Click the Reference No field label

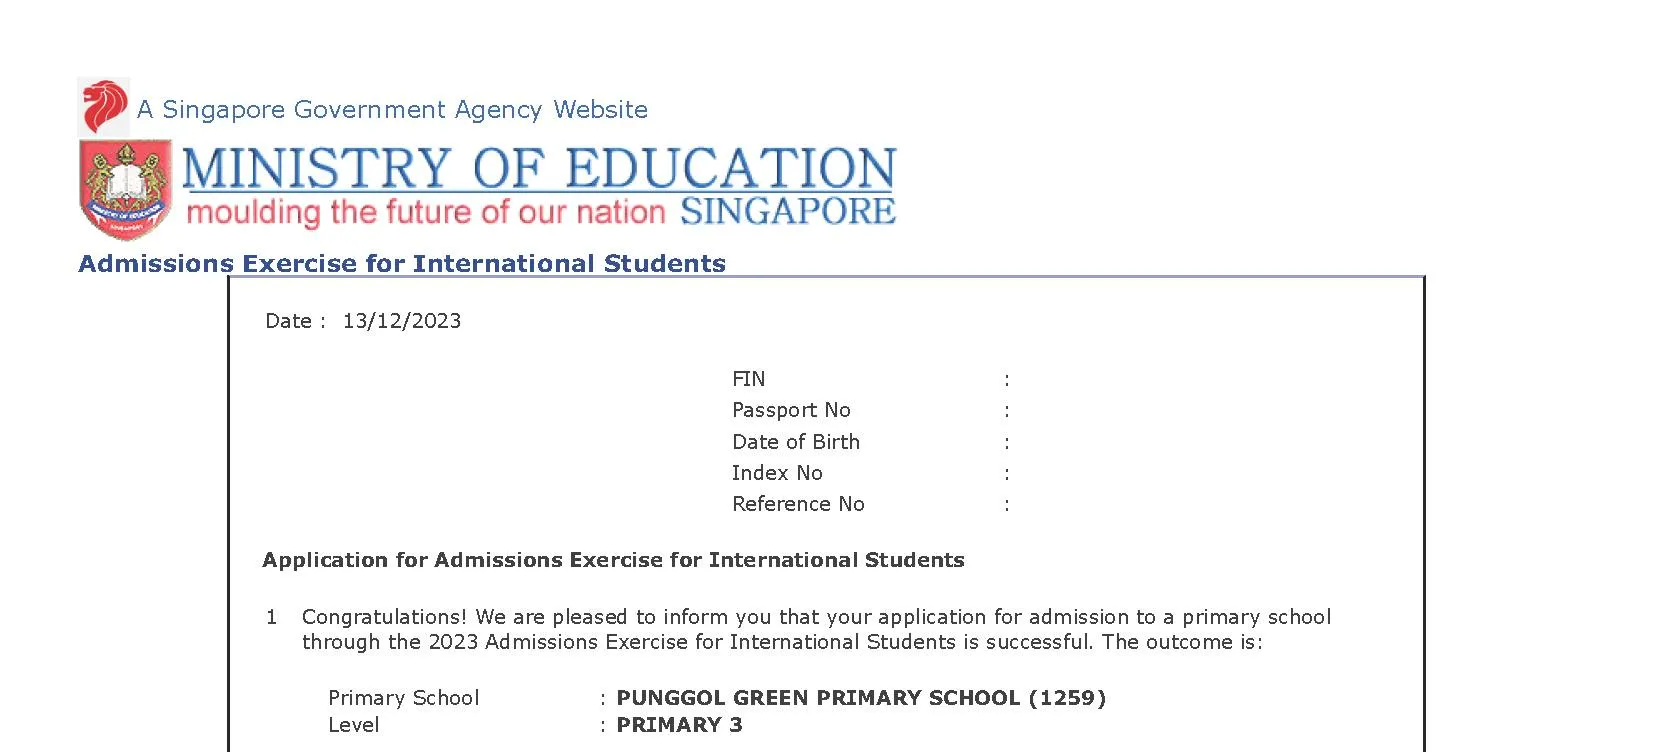(798, 504)
